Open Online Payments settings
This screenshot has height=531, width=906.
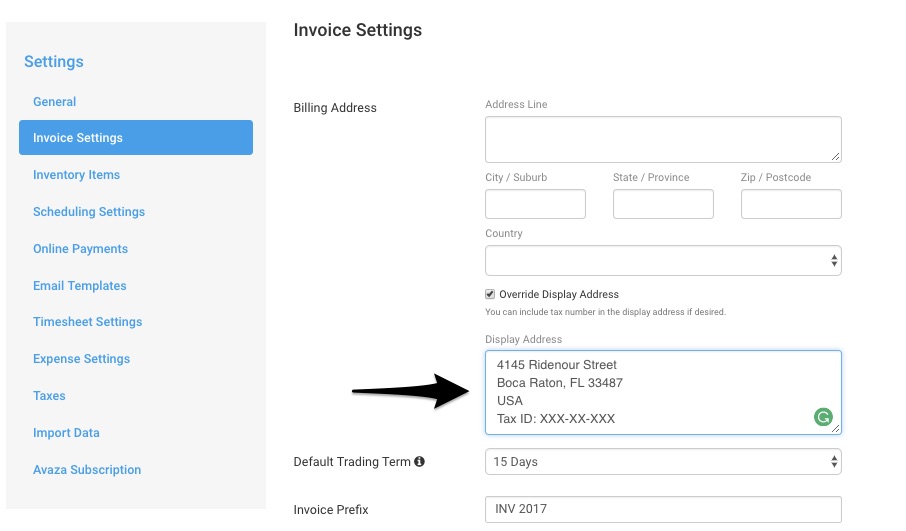[x=80, y=248]
